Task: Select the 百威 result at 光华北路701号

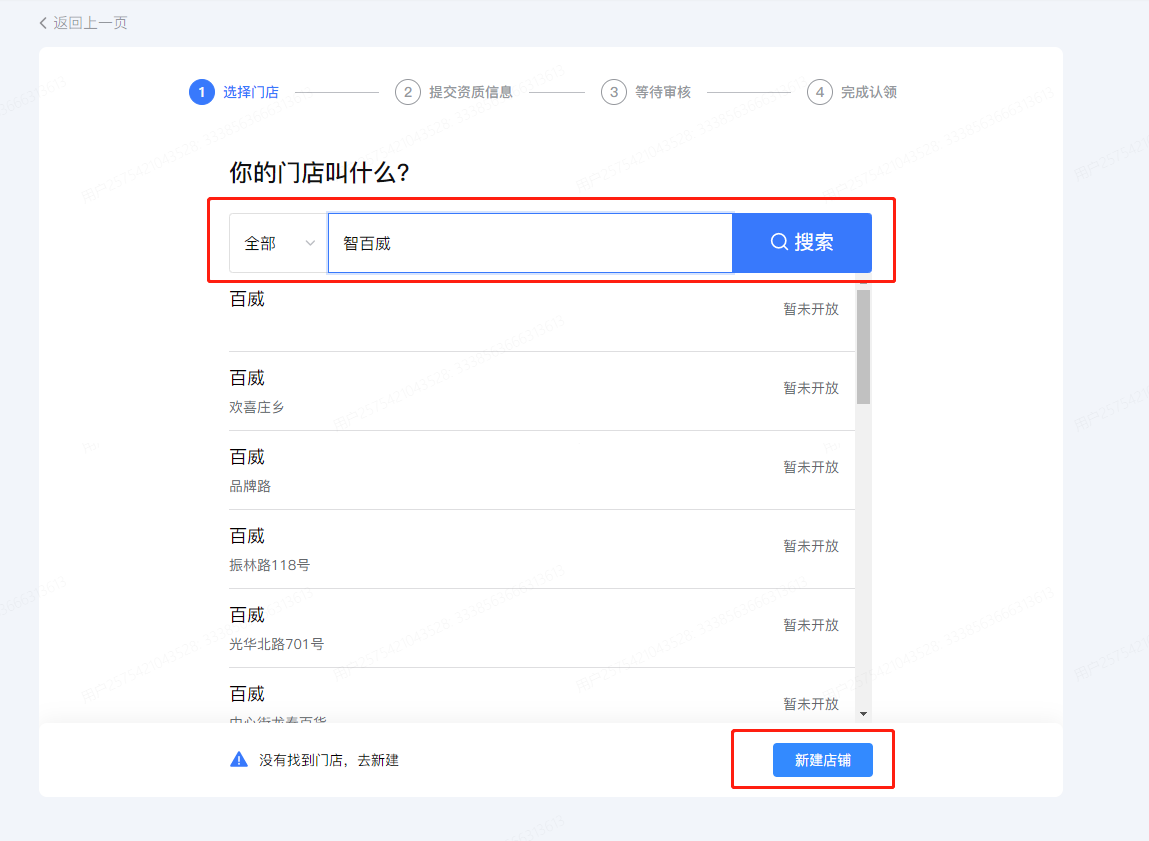Action: click(542, 629)
